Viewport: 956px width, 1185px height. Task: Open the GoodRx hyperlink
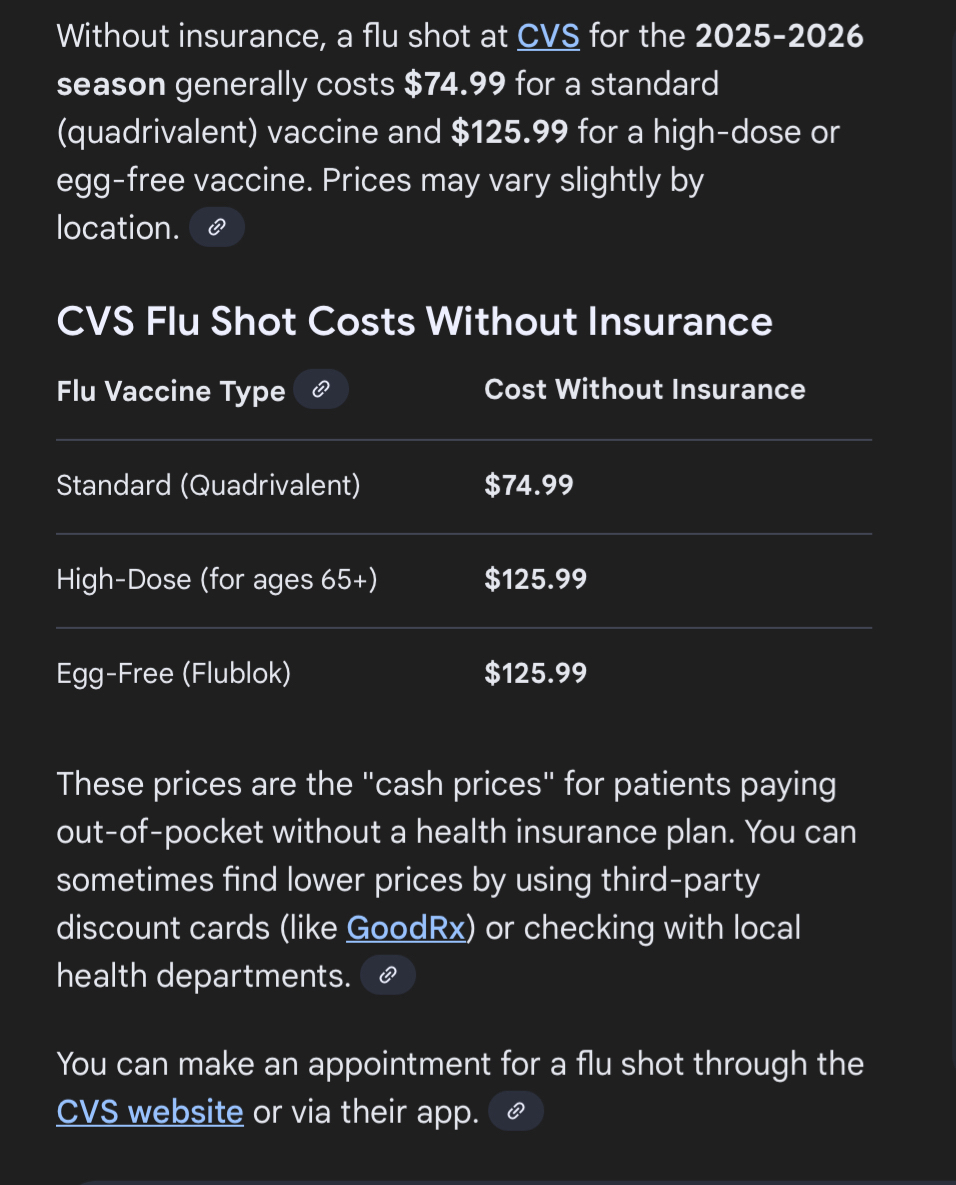click(406, 928)
